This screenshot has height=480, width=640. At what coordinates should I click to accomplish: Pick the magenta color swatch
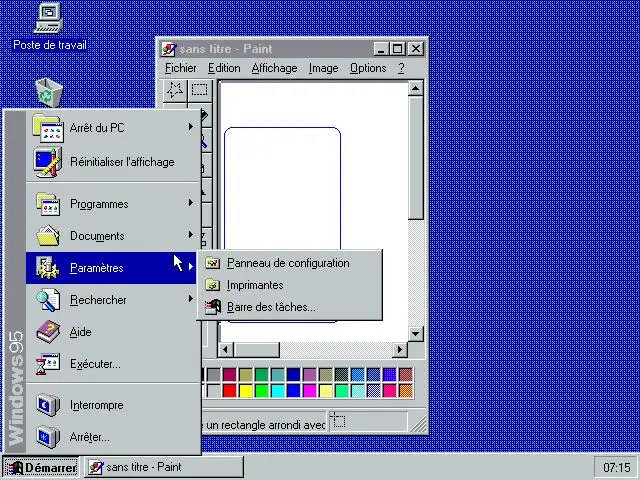[309, 391]
